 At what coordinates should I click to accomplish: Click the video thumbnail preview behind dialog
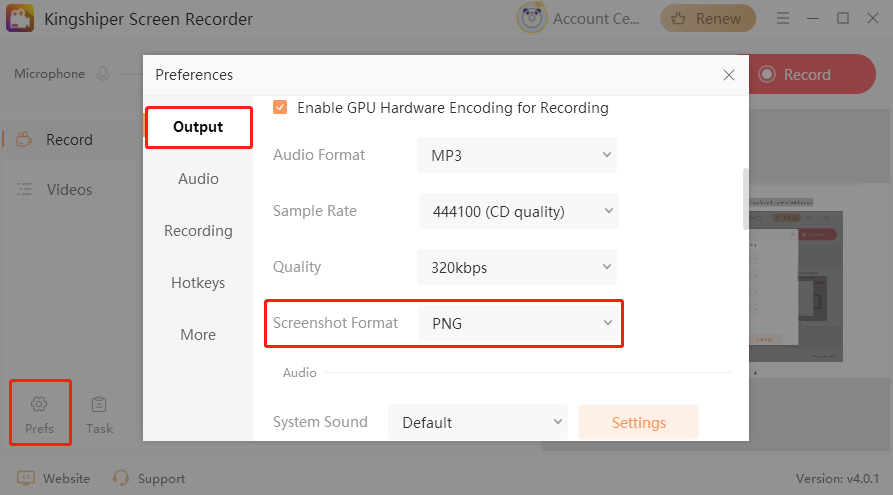[796, 286]
